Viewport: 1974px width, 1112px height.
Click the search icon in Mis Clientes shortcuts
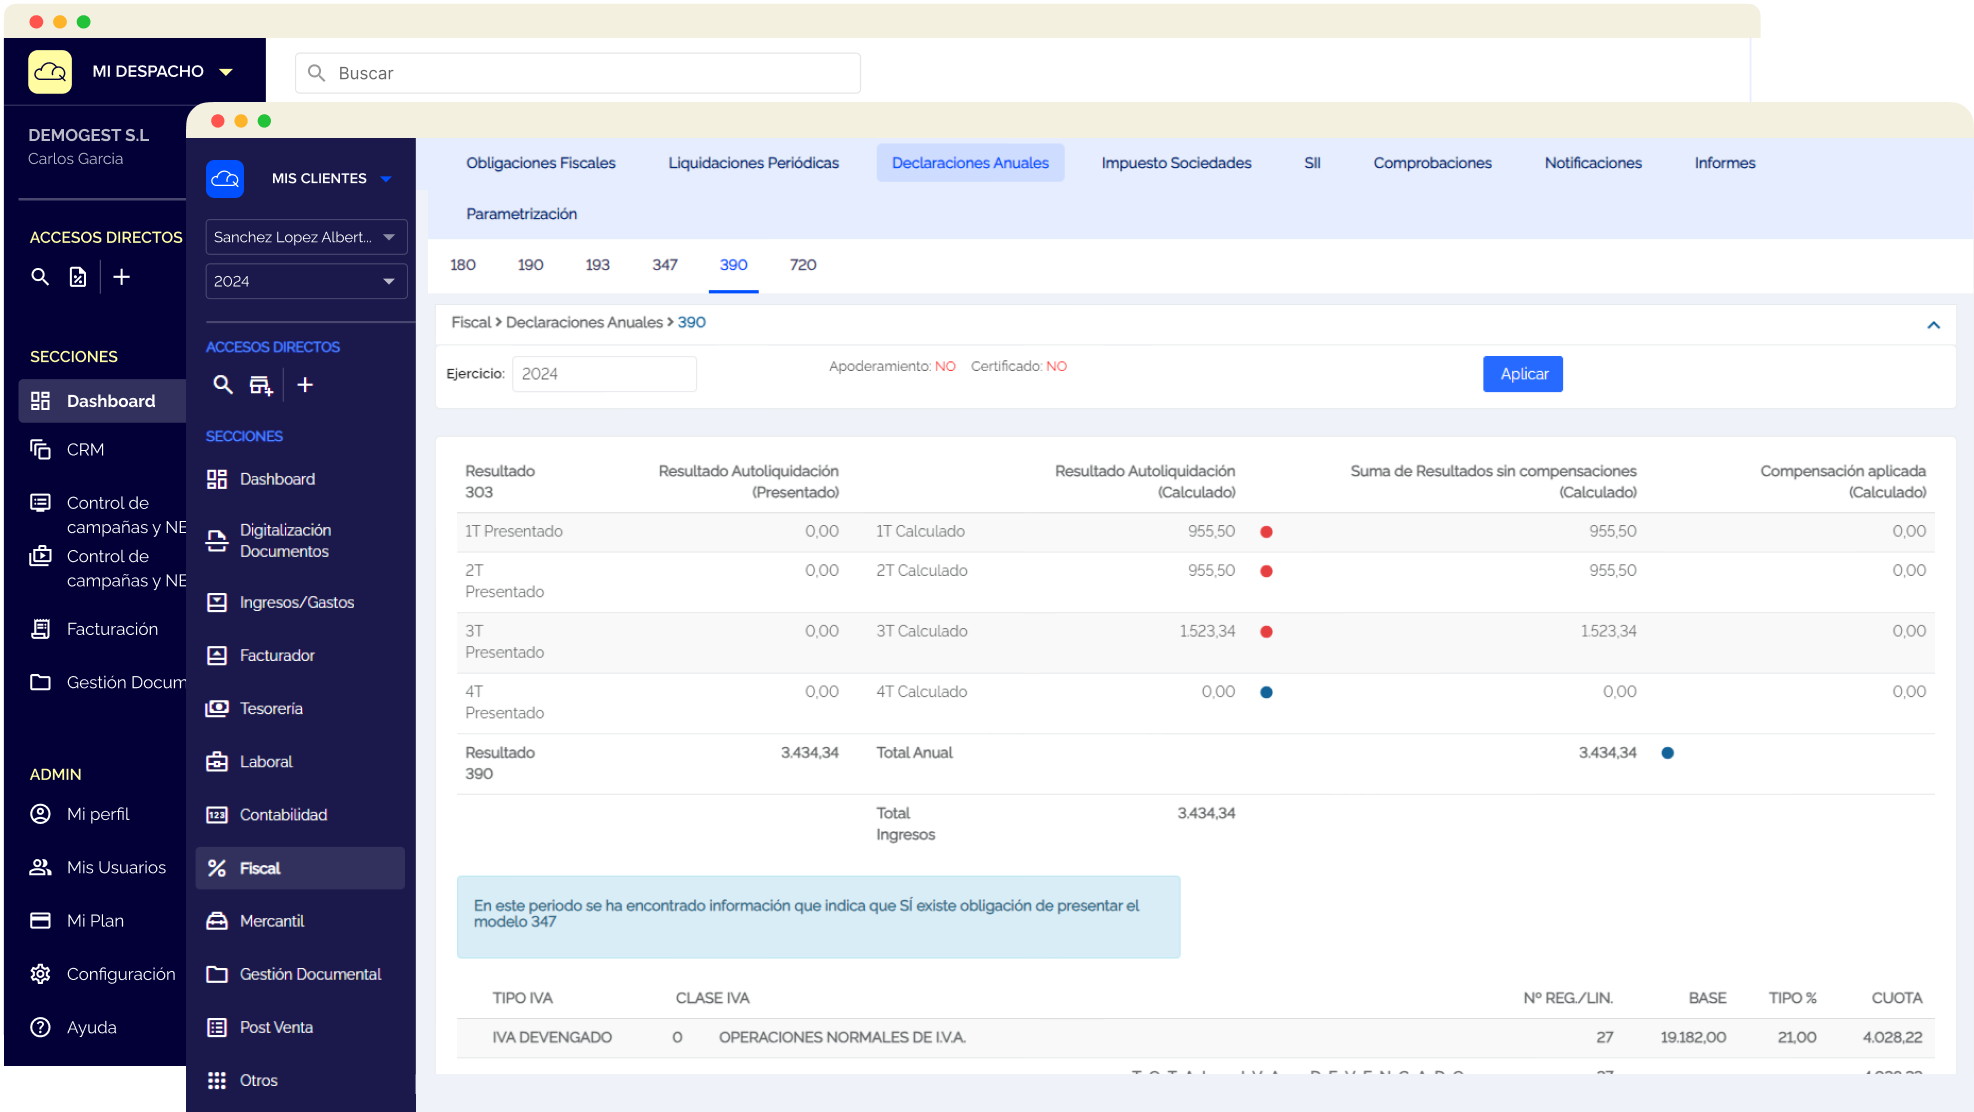point(223,385)
